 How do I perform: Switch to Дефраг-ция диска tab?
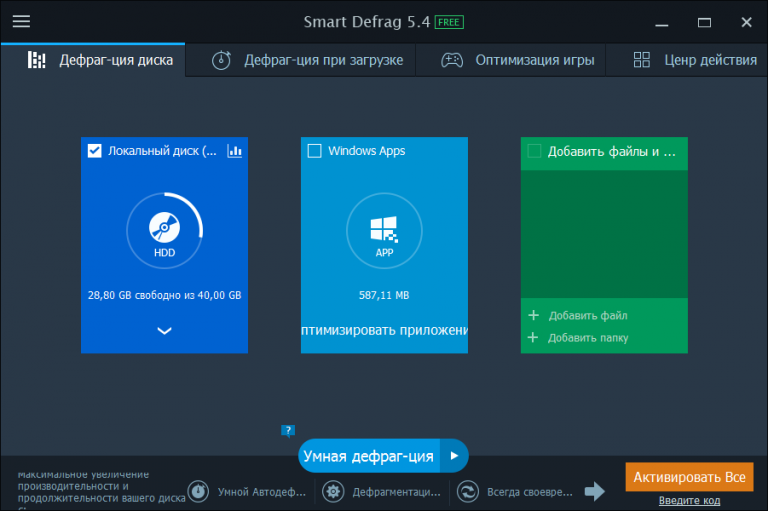93,60
